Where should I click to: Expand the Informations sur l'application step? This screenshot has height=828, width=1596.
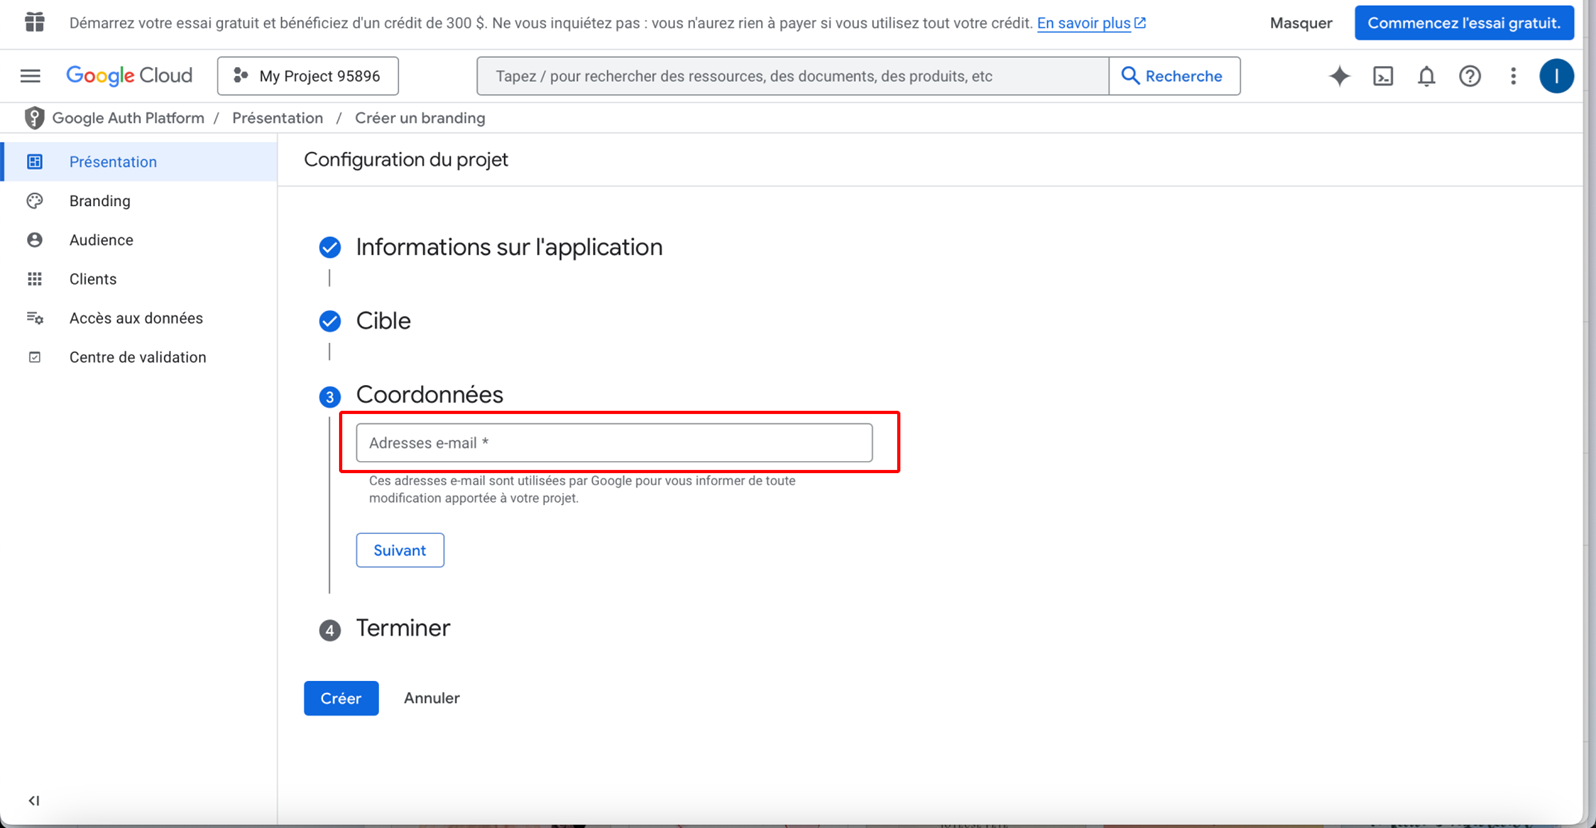(508, 247)
